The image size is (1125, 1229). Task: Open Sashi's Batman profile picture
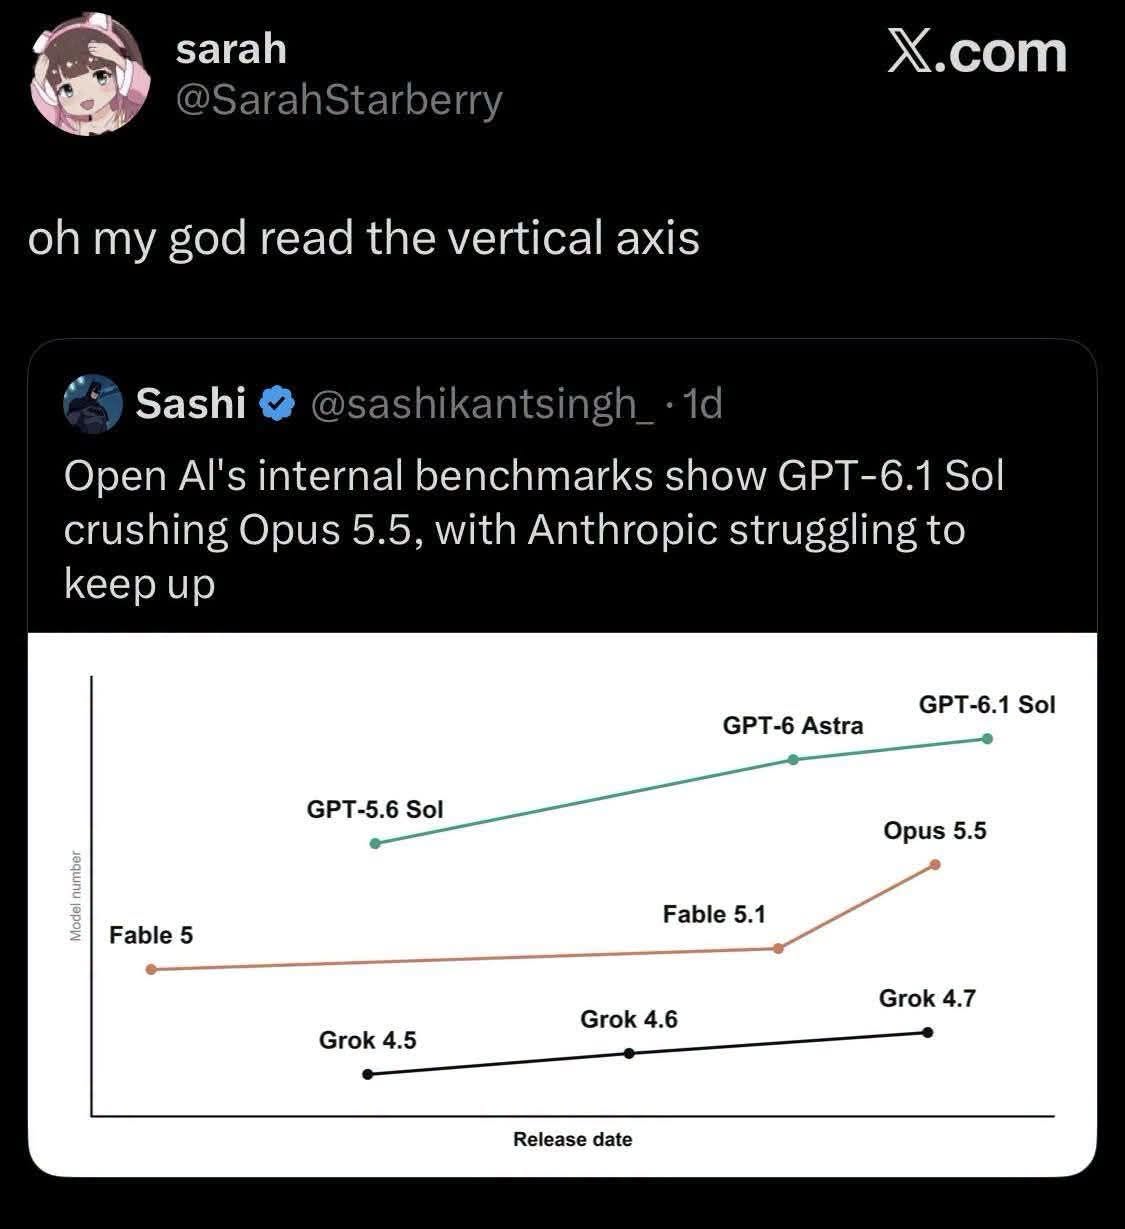92,404
